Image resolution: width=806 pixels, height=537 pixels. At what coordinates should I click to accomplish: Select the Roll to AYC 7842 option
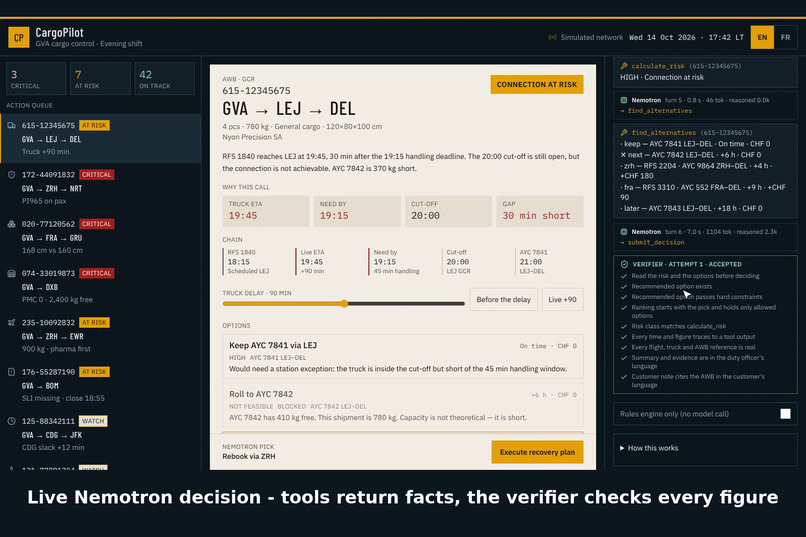402,405
